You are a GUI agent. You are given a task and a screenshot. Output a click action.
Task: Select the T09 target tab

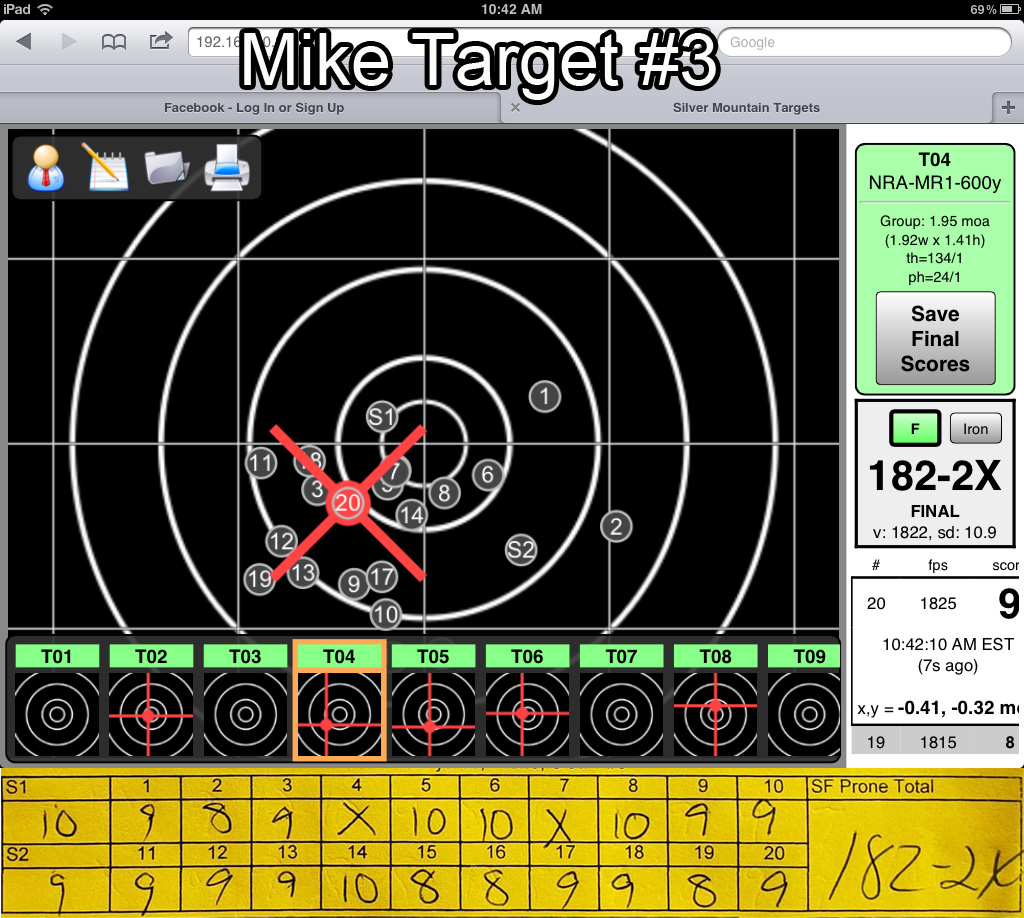click(805, 656)
